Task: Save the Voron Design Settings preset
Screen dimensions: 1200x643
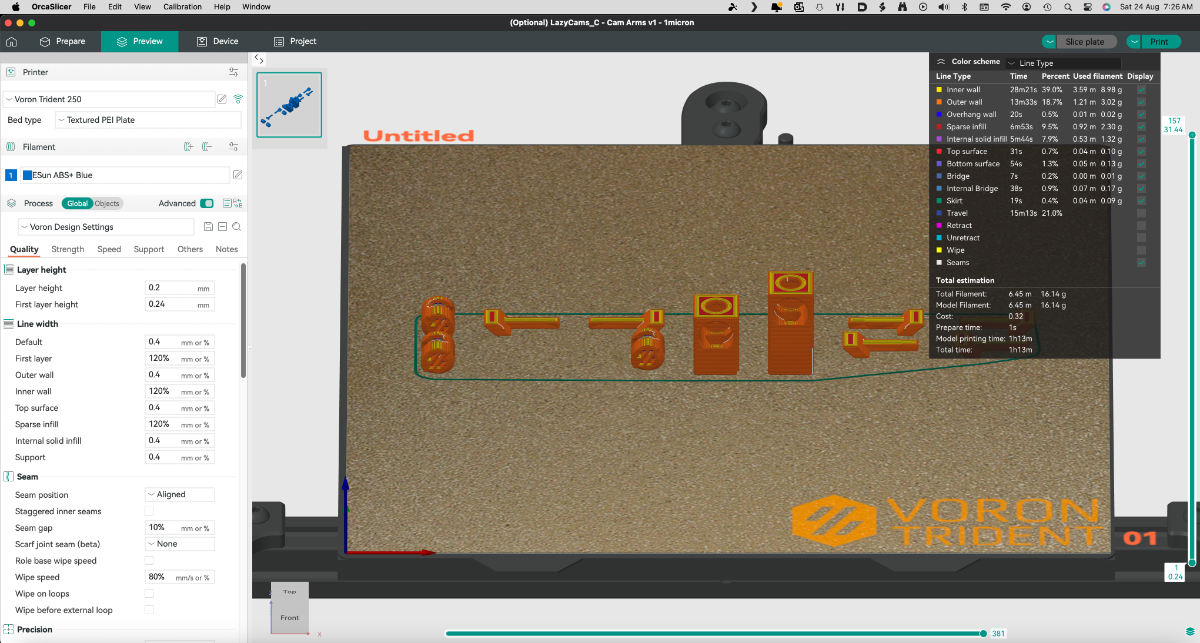Action: tap(208, 227)
